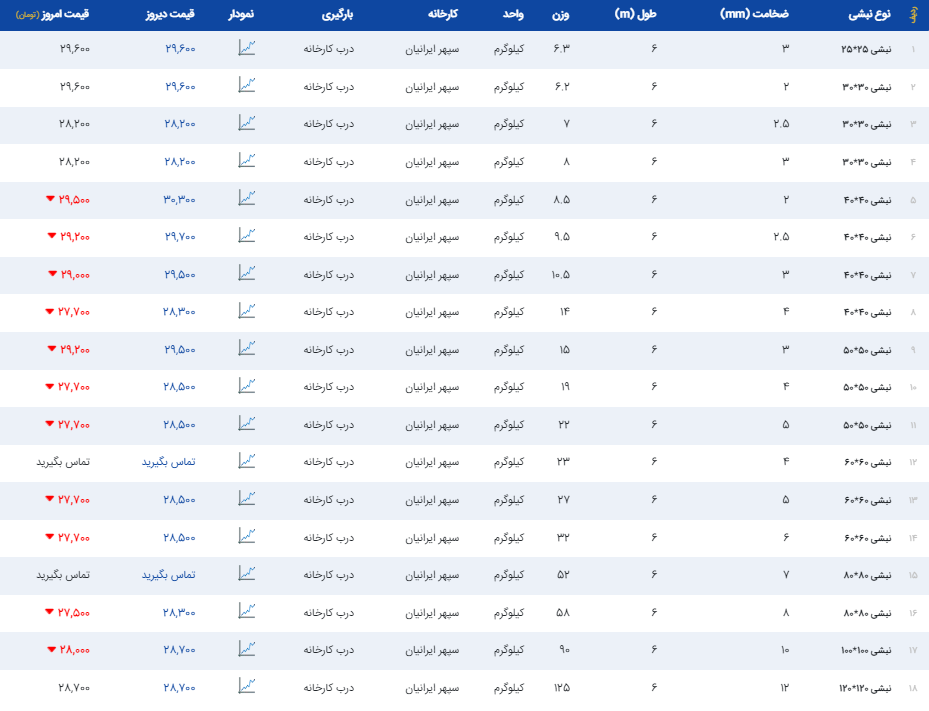Click chart icon in row 8 (نبشی 40*40, 4mm)
The height and width of the screenshot is (711, 929).
247,311
